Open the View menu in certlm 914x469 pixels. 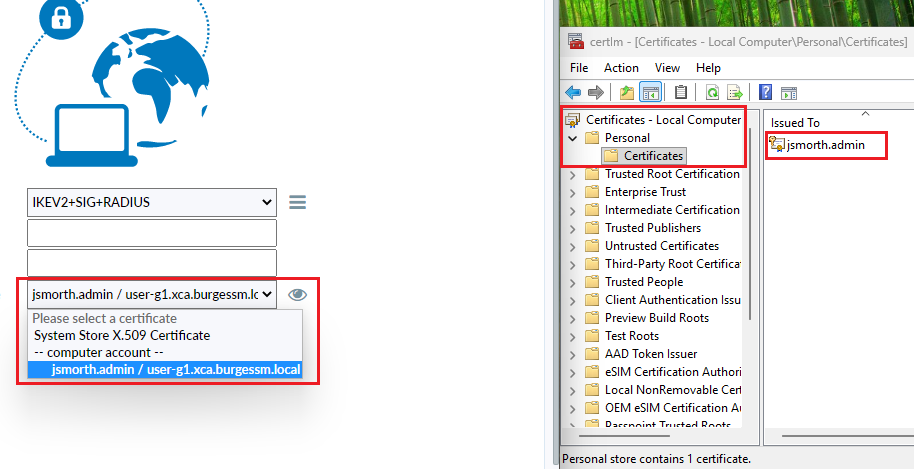tap(667, 68)
